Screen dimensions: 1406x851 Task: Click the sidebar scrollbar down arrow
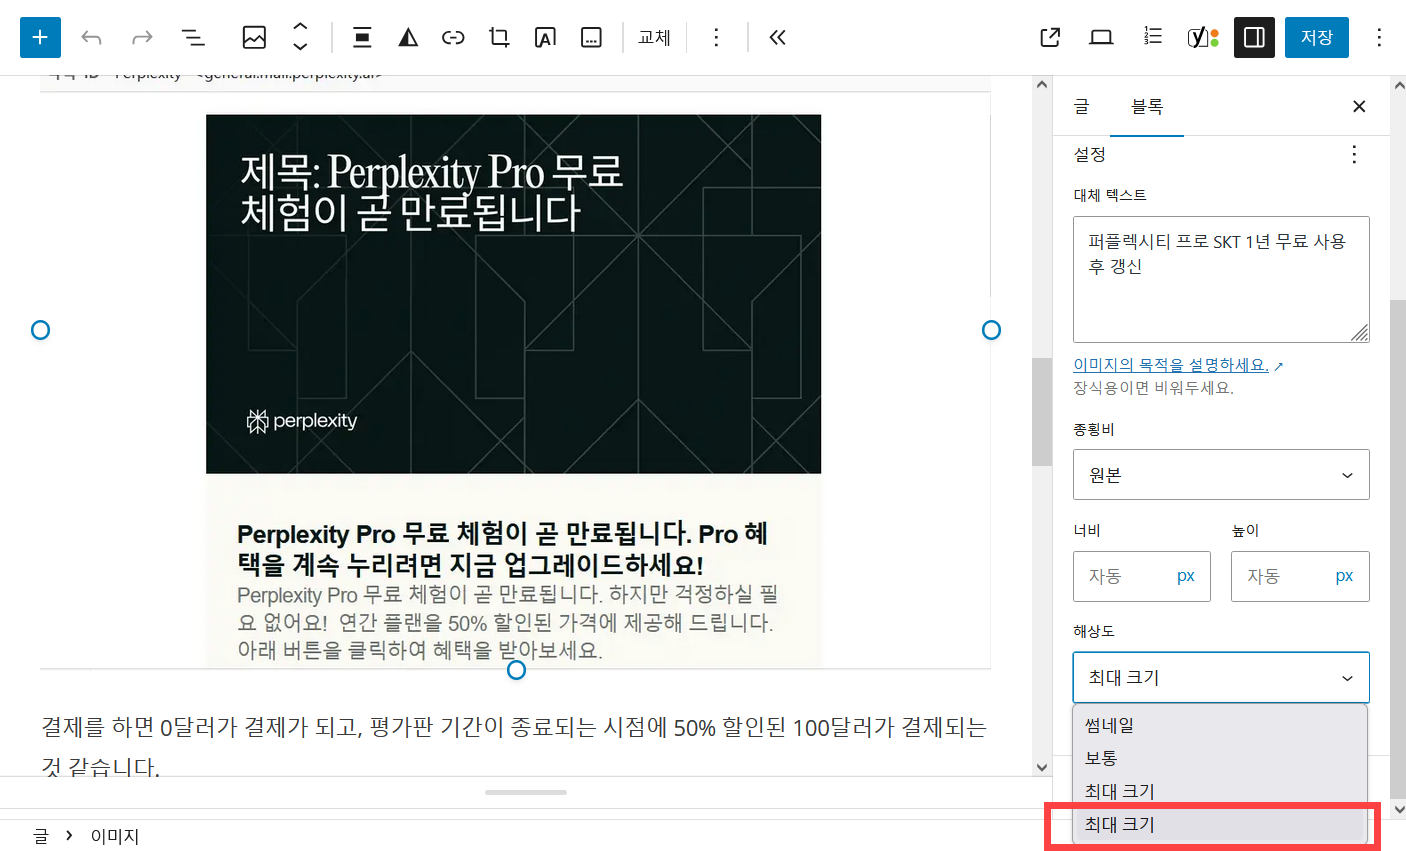point(1398,809)
